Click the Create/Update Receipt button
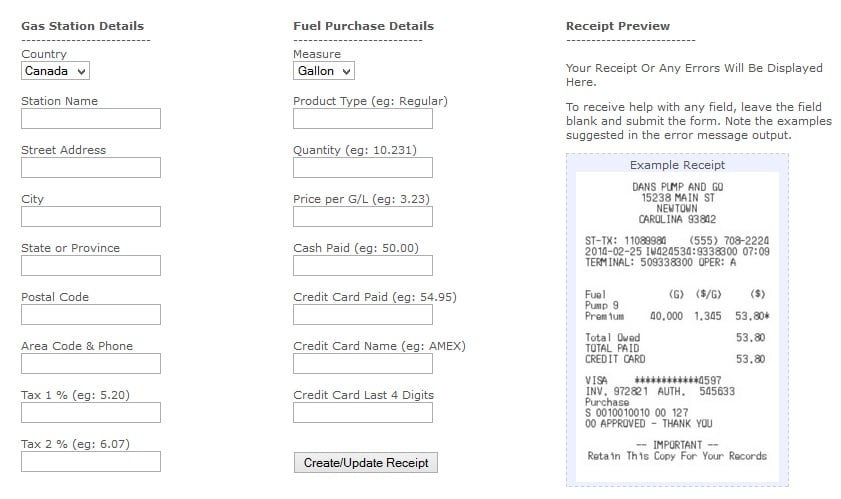This screenshot has height=499, width=841. 366,463
